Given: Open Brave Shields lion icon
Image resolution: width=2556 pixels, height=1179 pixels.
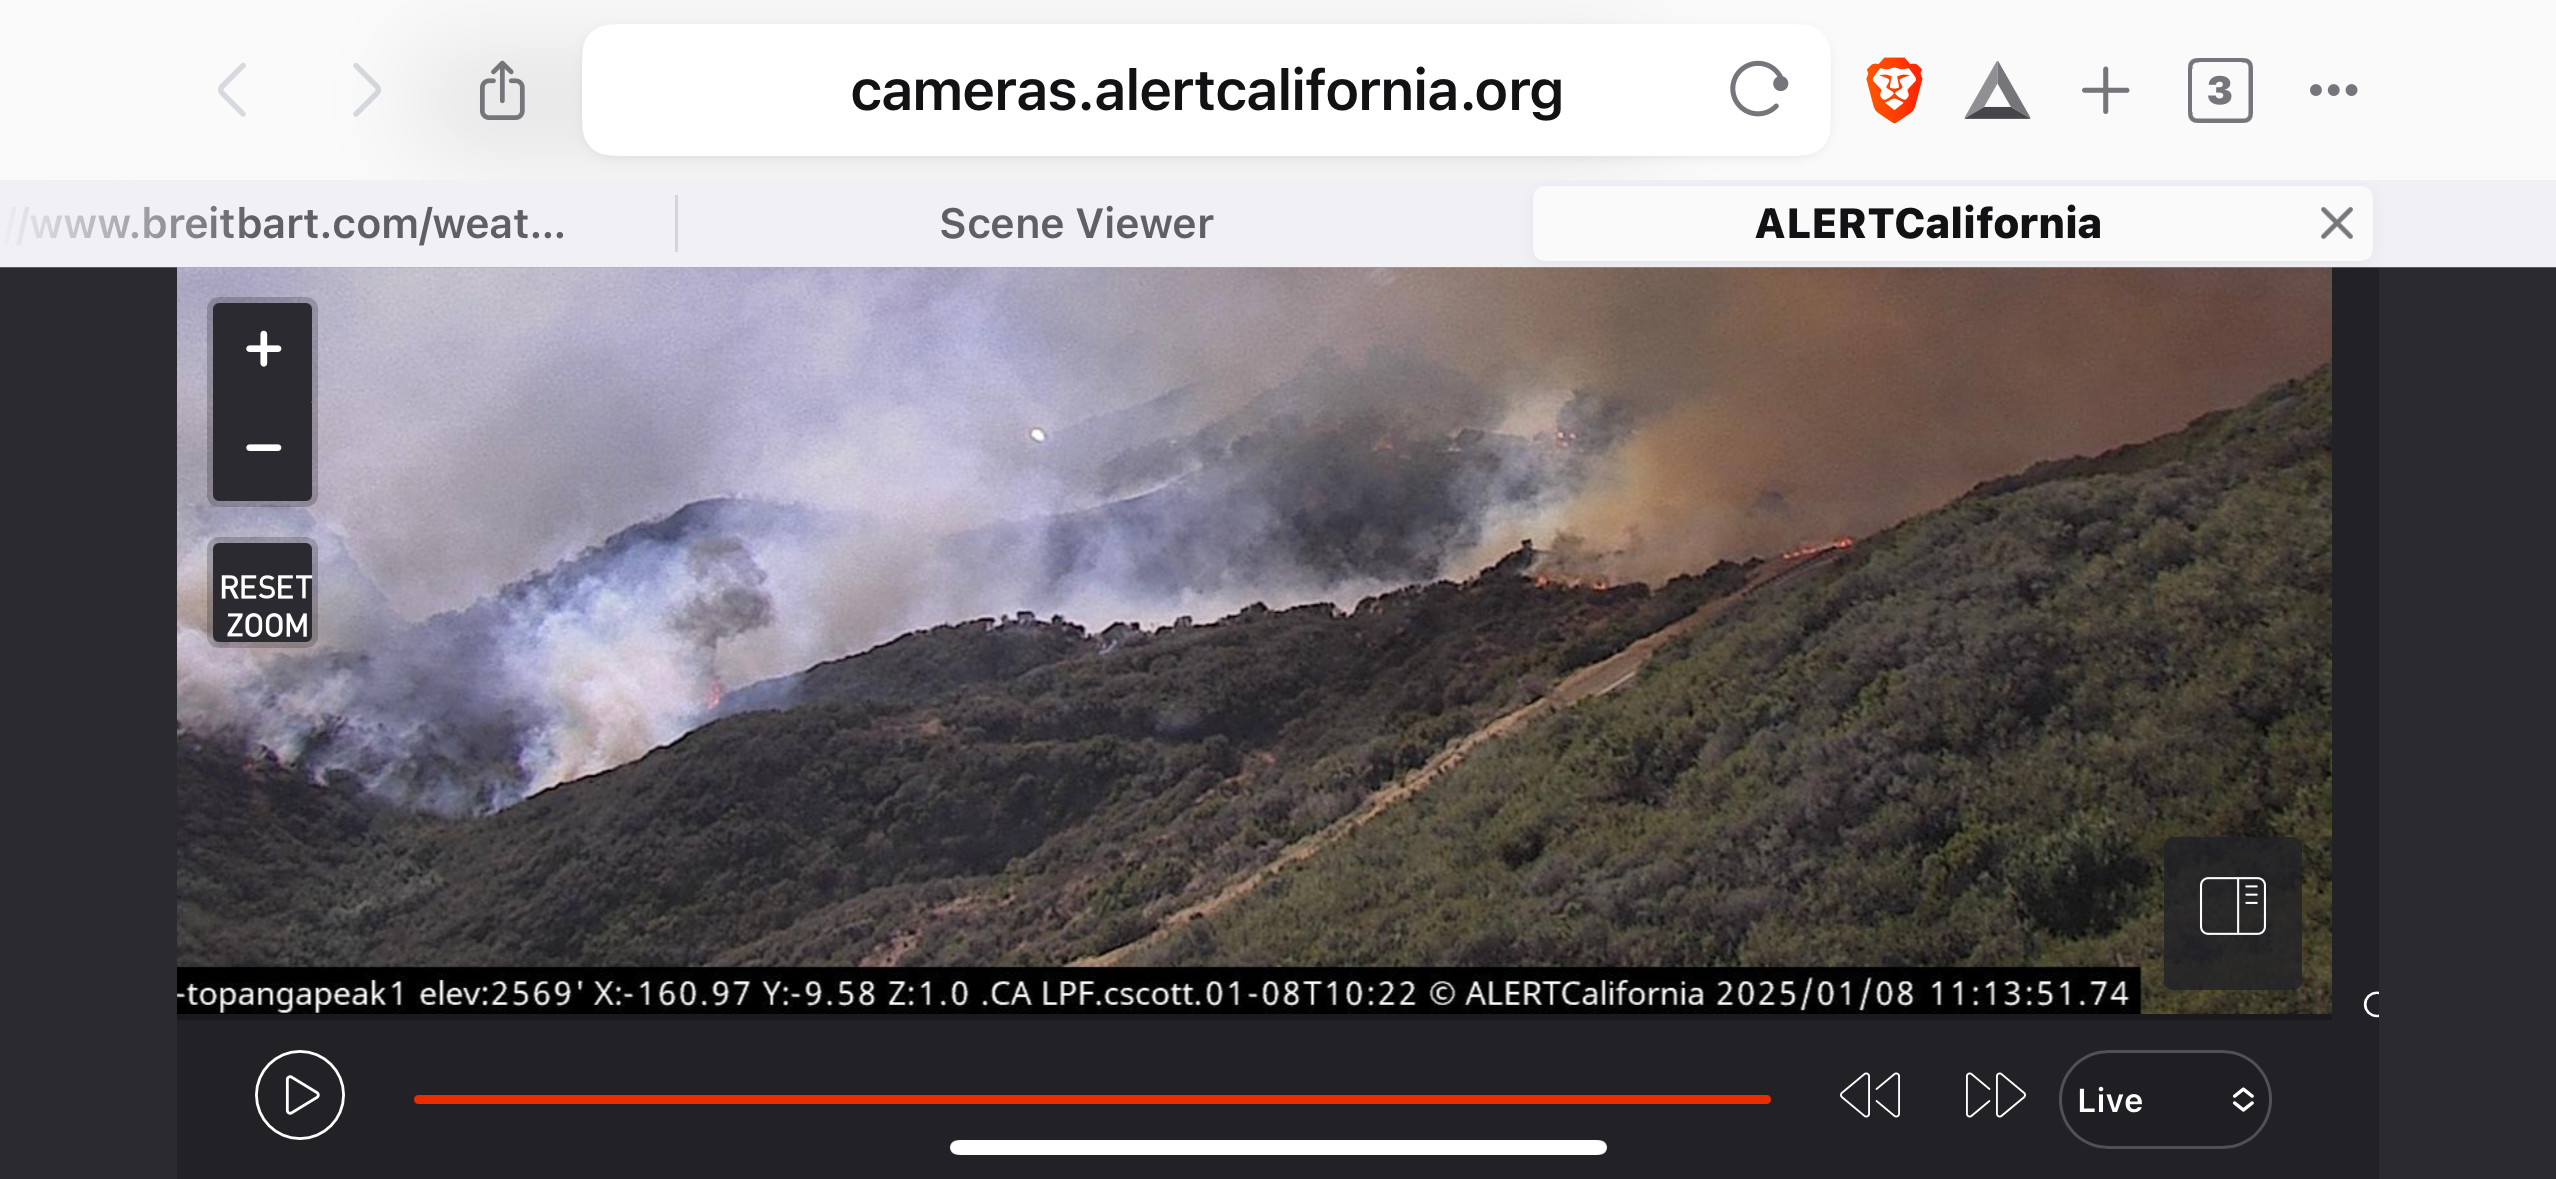Looking at the screenshot, I should (1893, 90).
